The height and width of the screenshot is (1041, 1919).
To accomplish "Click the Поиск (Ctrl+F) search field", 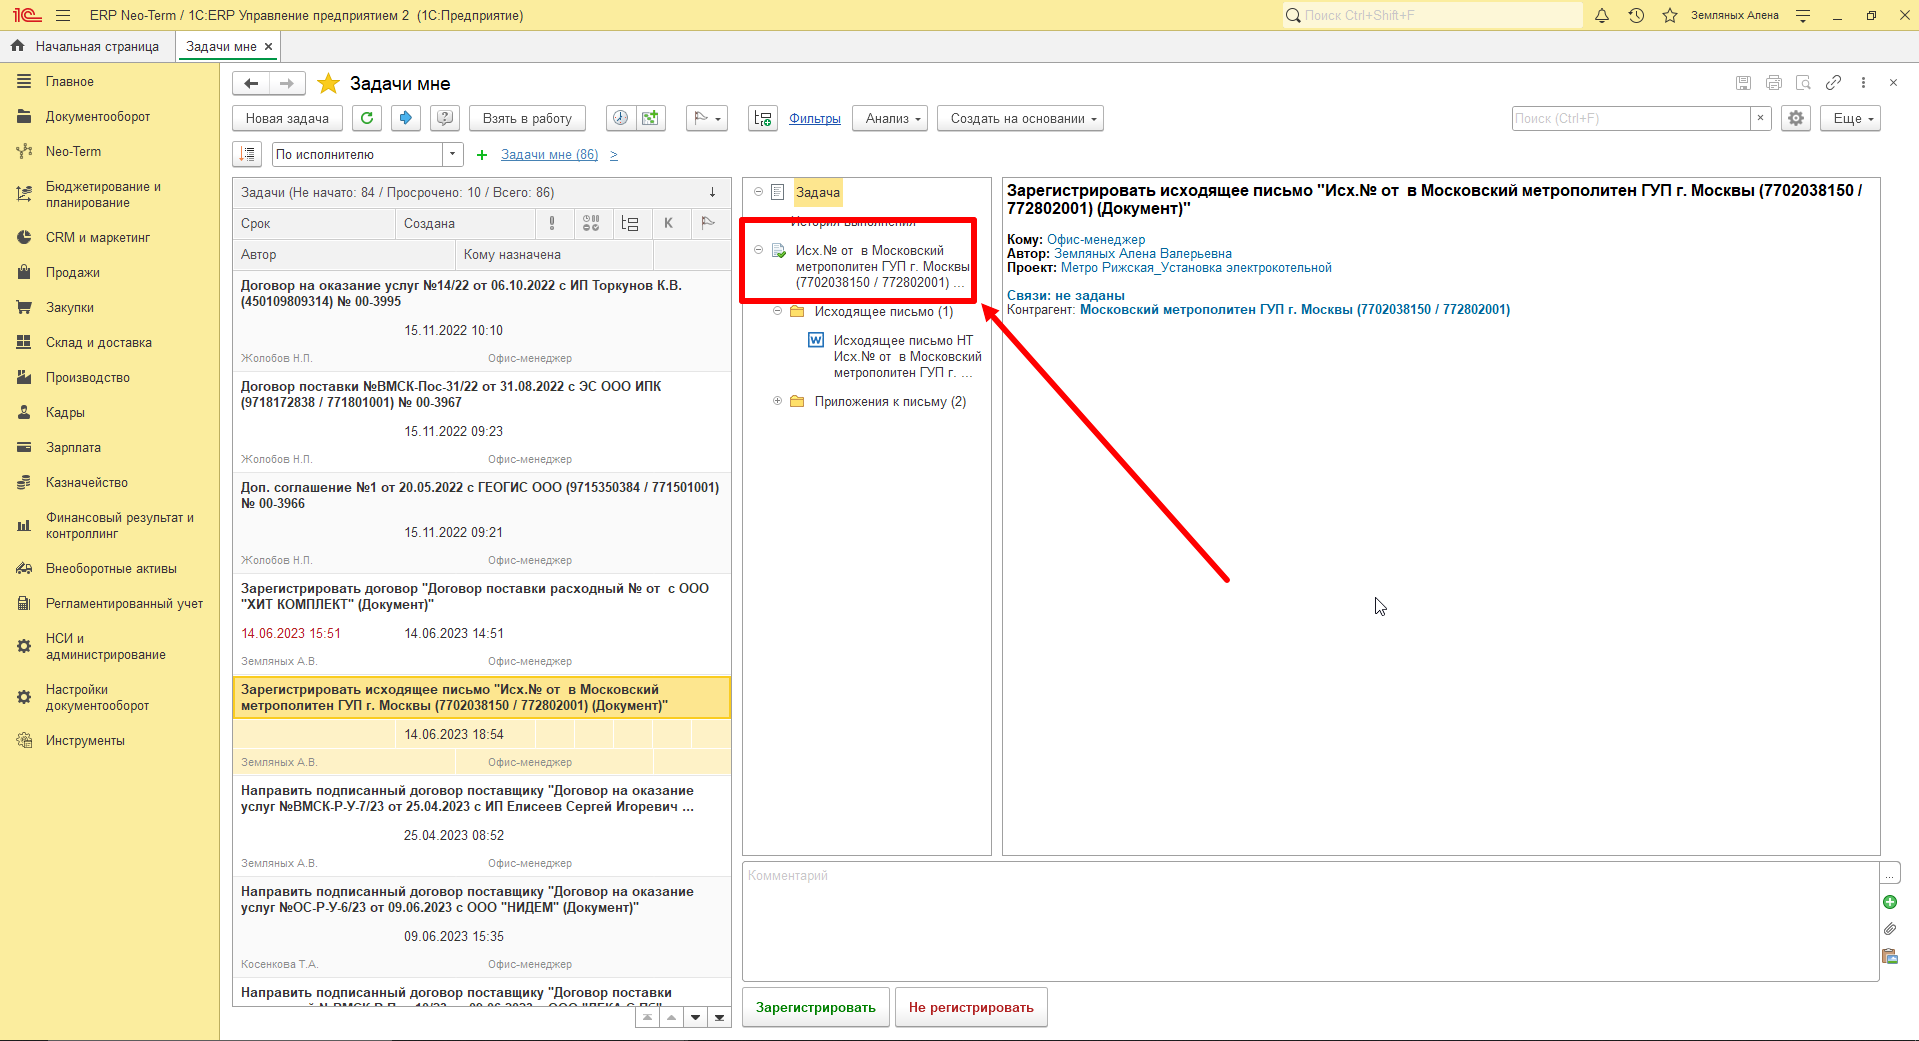I will [1630, 118].
